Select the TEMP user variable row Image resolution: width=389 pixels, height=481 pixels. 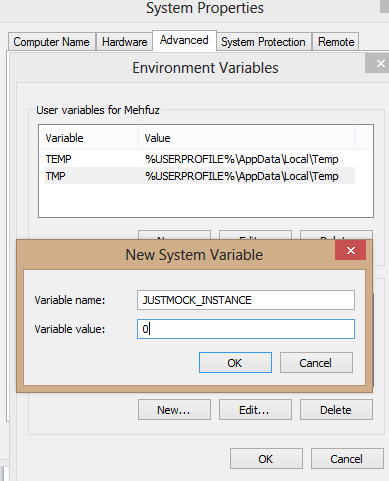pyautogui.click(x=199, y=159)
